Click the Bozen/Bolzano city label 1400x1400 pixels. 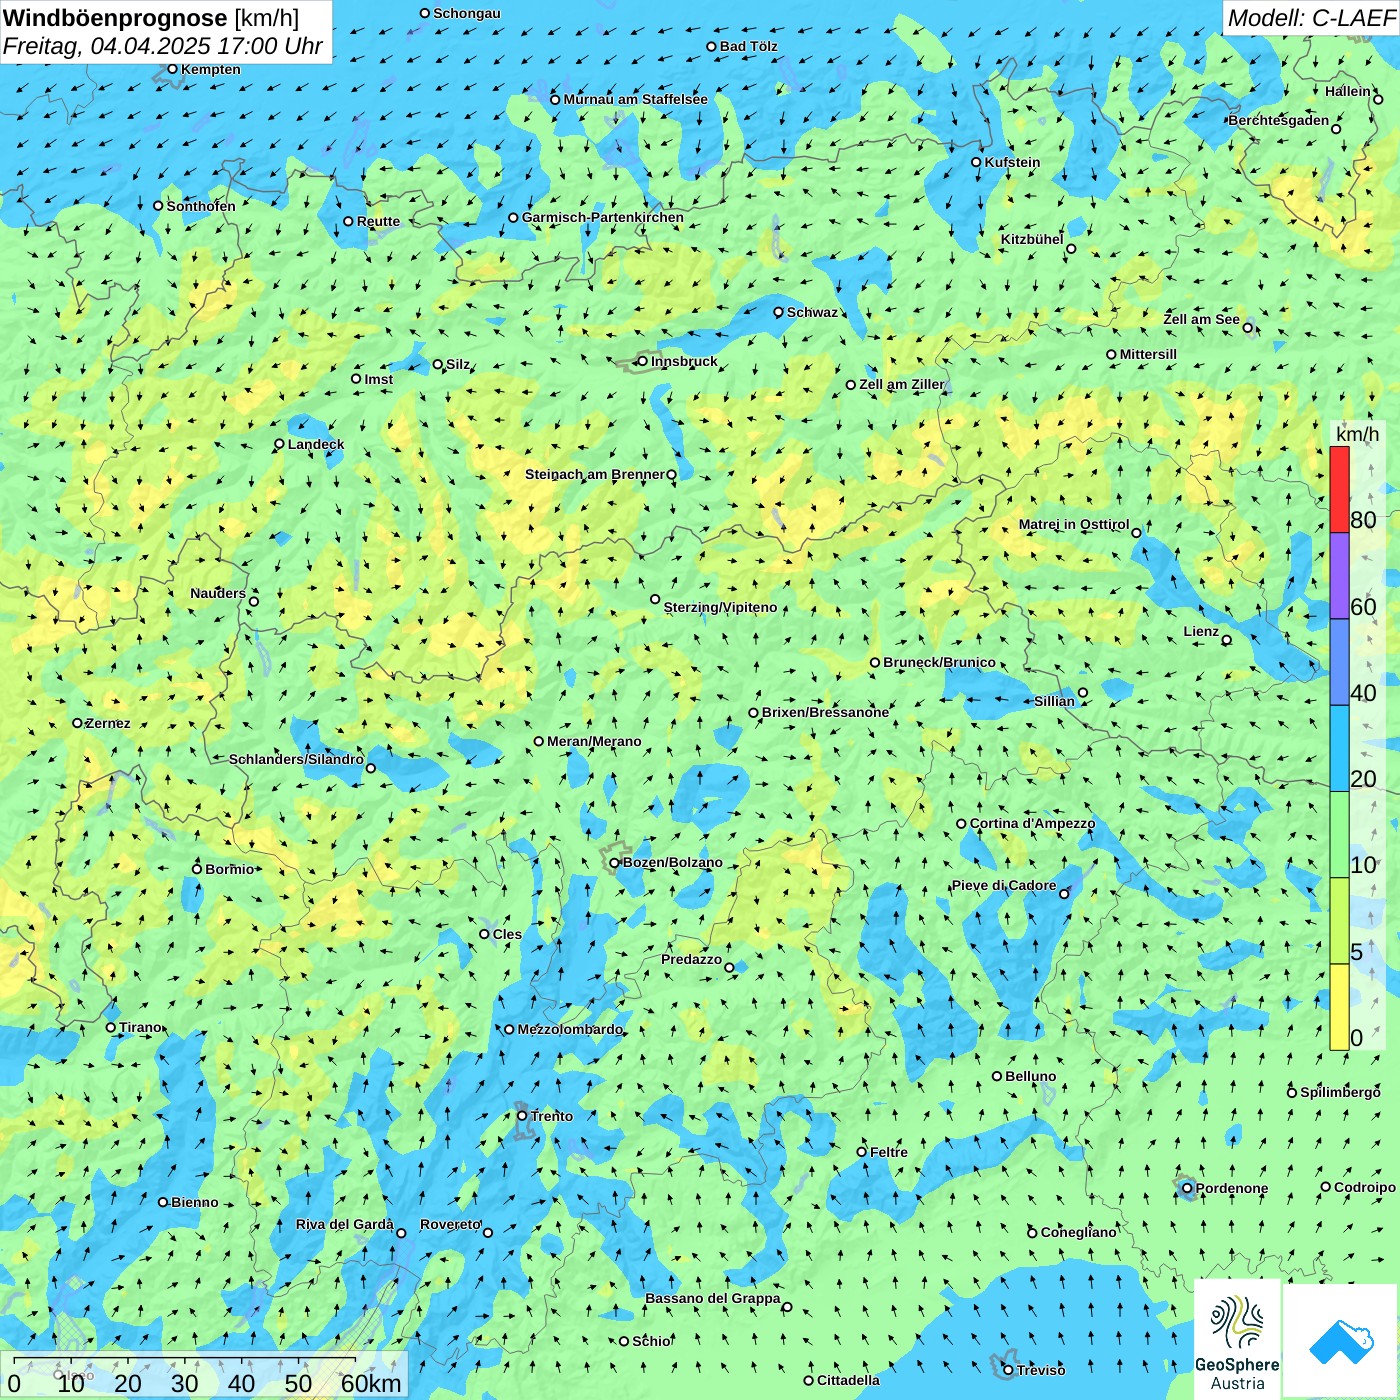point(672,862)
